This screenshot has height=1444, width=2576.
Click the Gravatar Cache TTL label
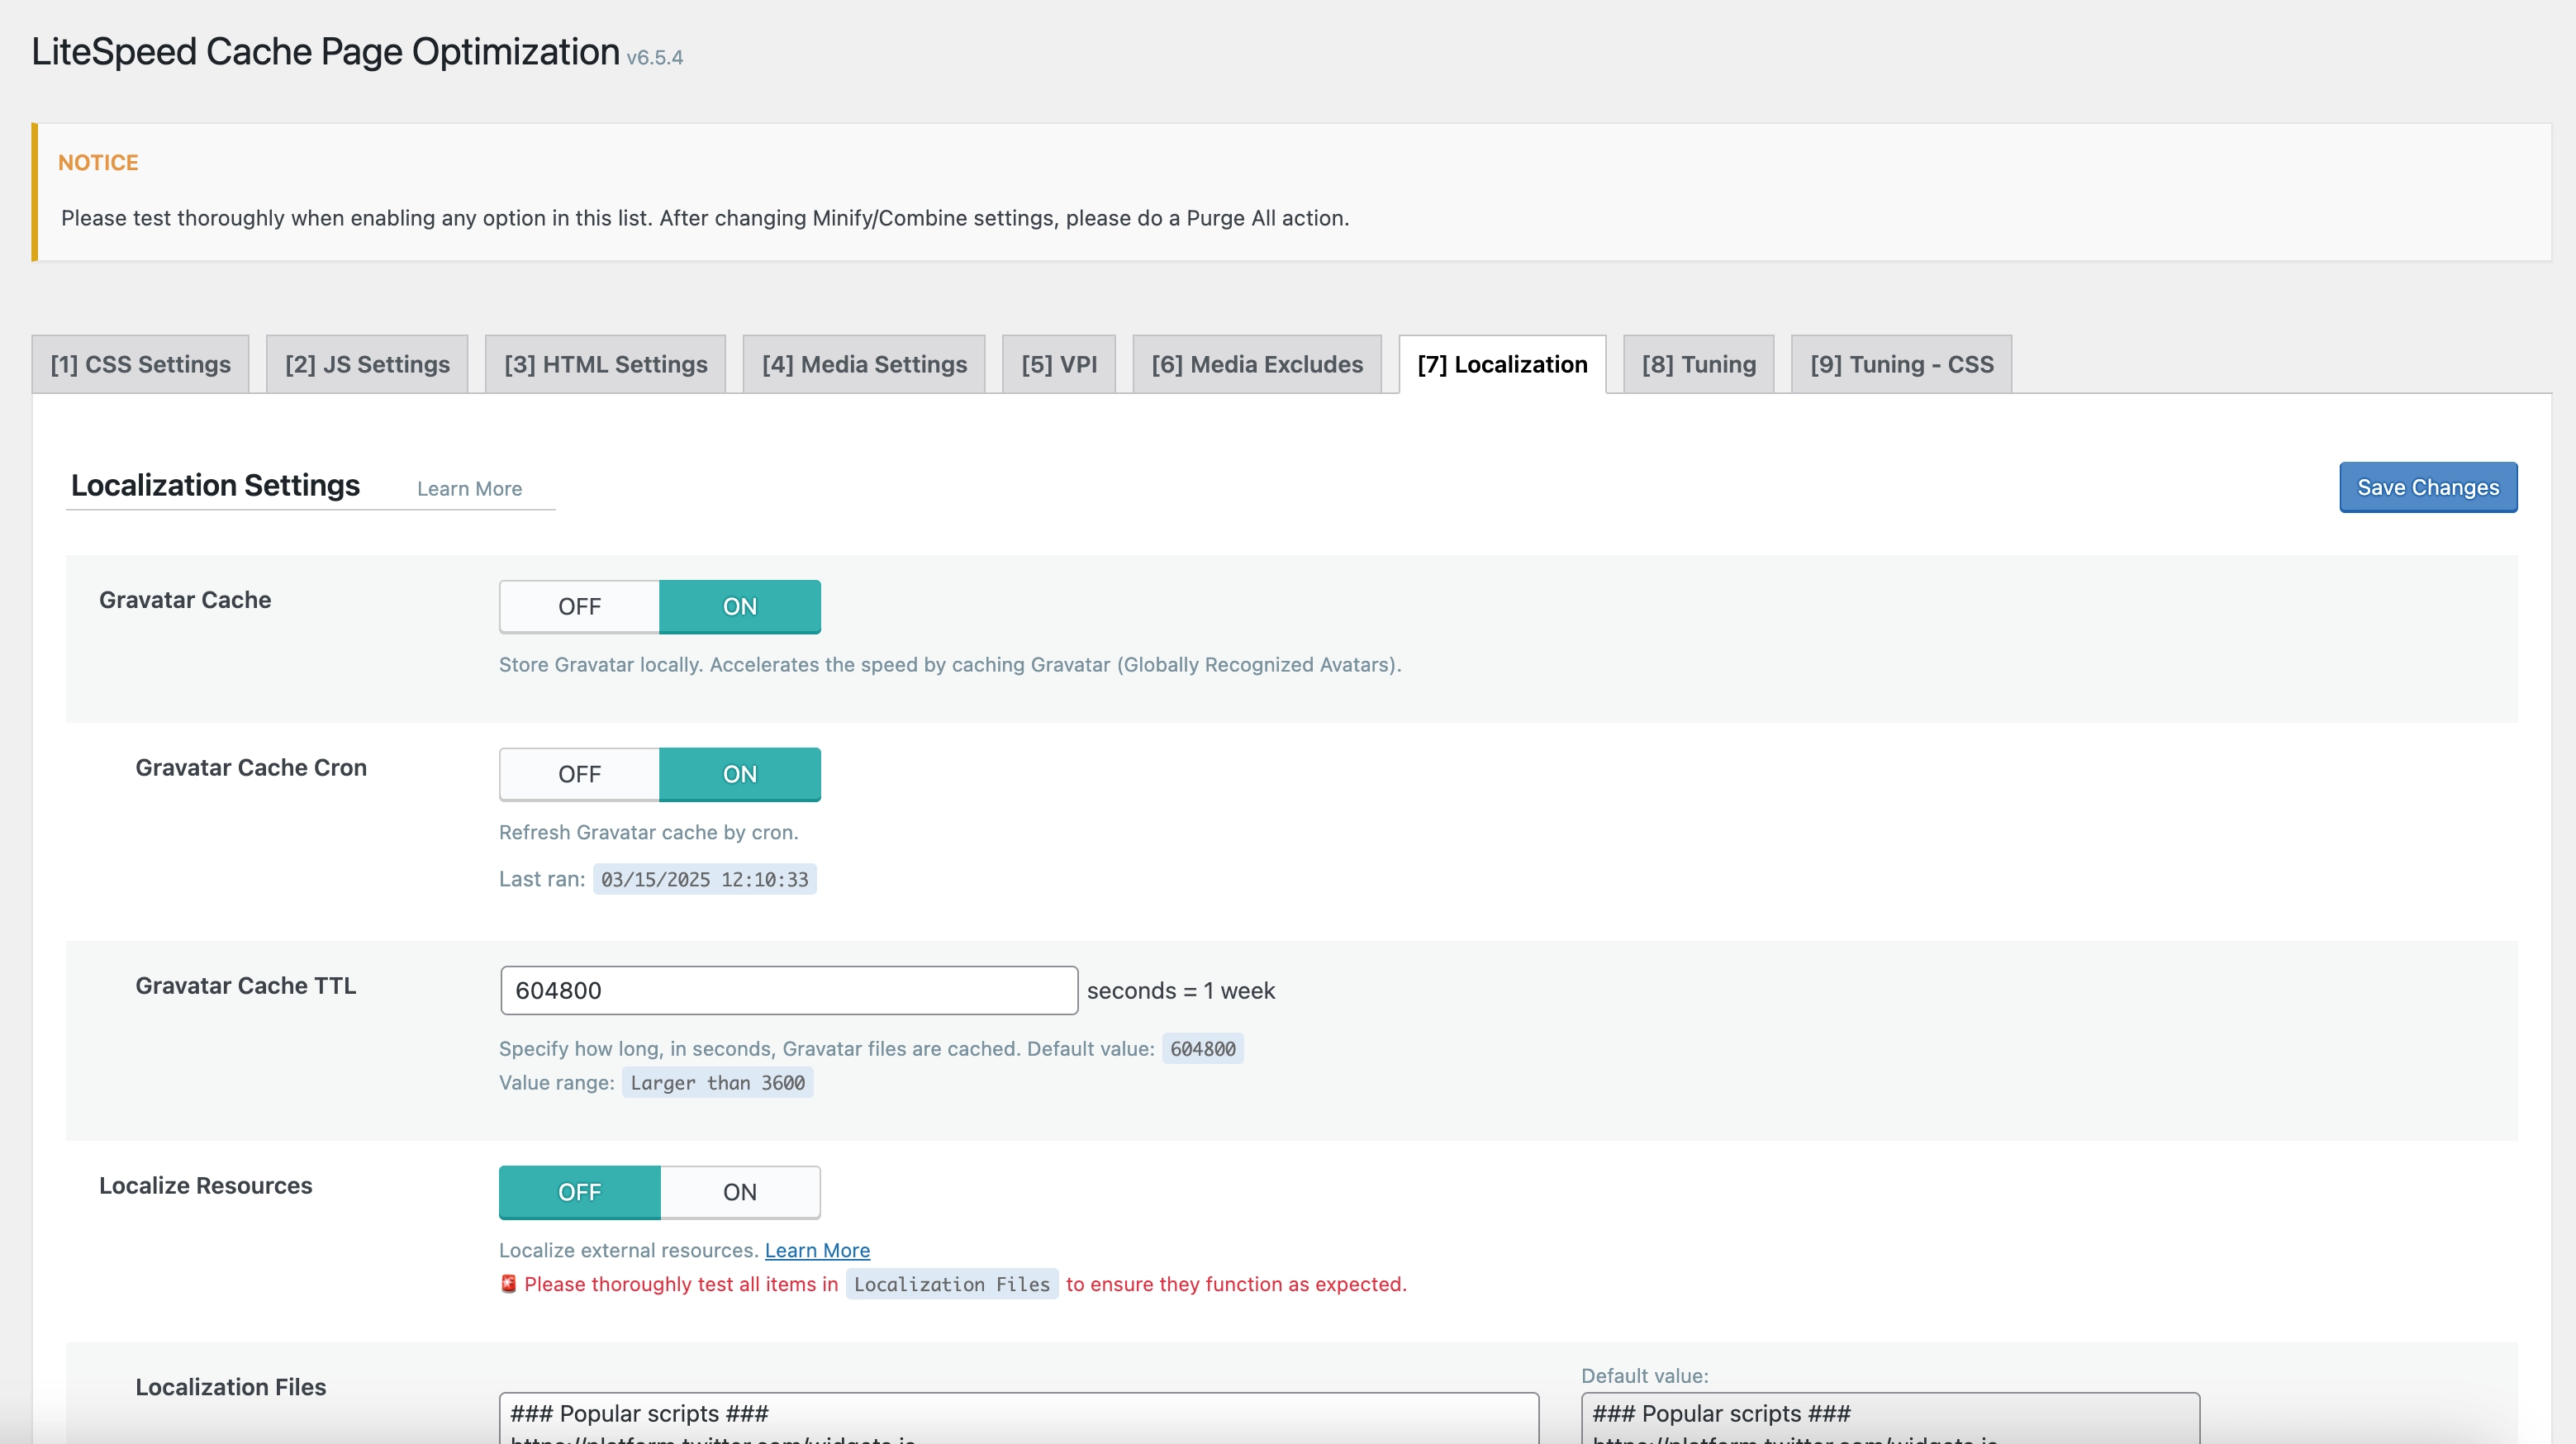click(246, 986)
